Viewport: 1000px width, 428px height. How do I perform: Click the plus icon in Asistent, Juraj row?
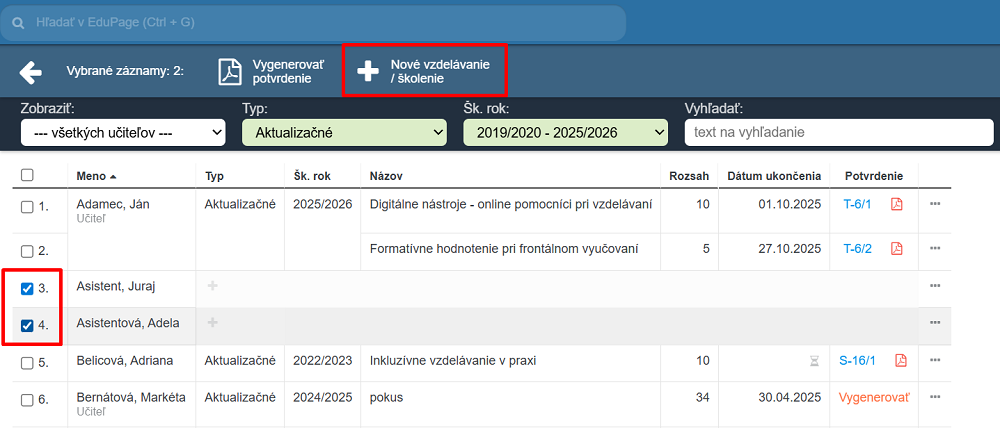coord(211,286)
